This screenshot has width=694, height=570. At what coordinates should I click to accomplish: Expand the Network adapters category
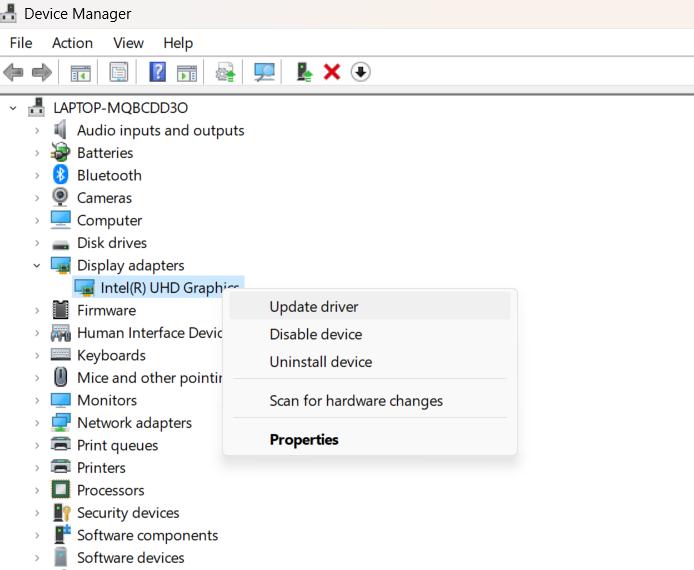tap(37, 423)
